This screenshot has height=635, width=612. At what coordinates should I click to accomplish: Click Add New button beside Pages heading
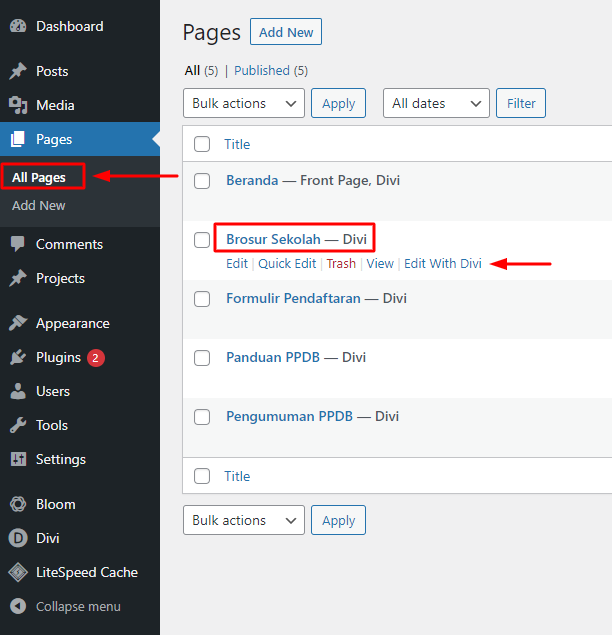pos(286,32)
